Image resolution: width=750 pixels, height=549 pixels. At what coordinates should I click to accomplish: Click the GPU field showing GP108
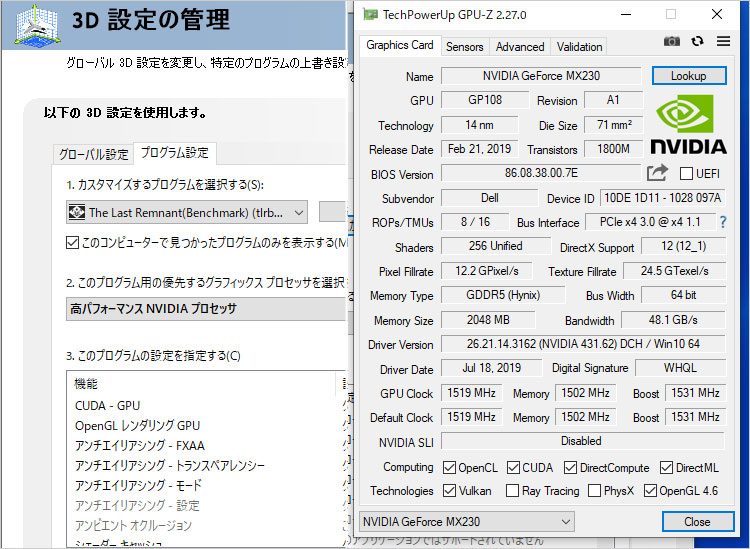point(485,99)
